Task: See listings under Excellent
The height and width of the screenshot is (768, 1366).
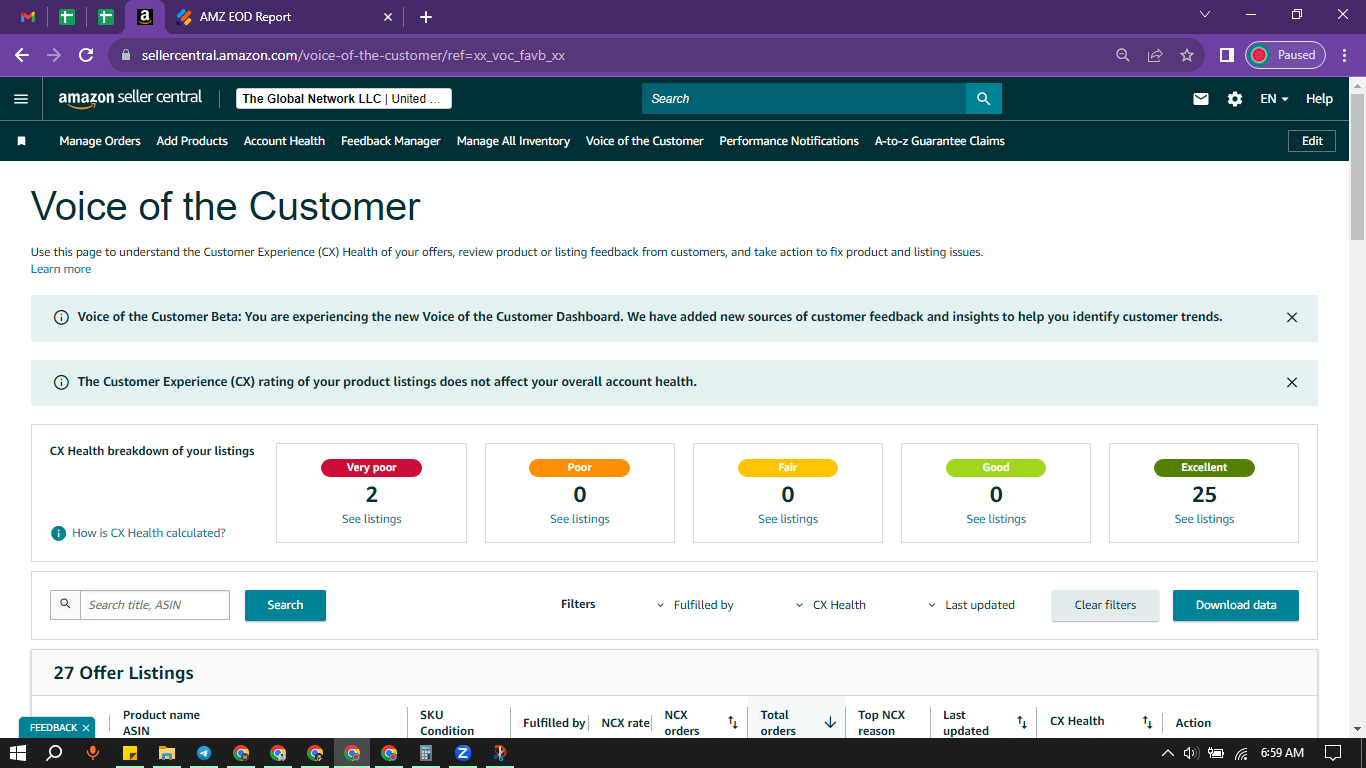Action: [1204, 519]
